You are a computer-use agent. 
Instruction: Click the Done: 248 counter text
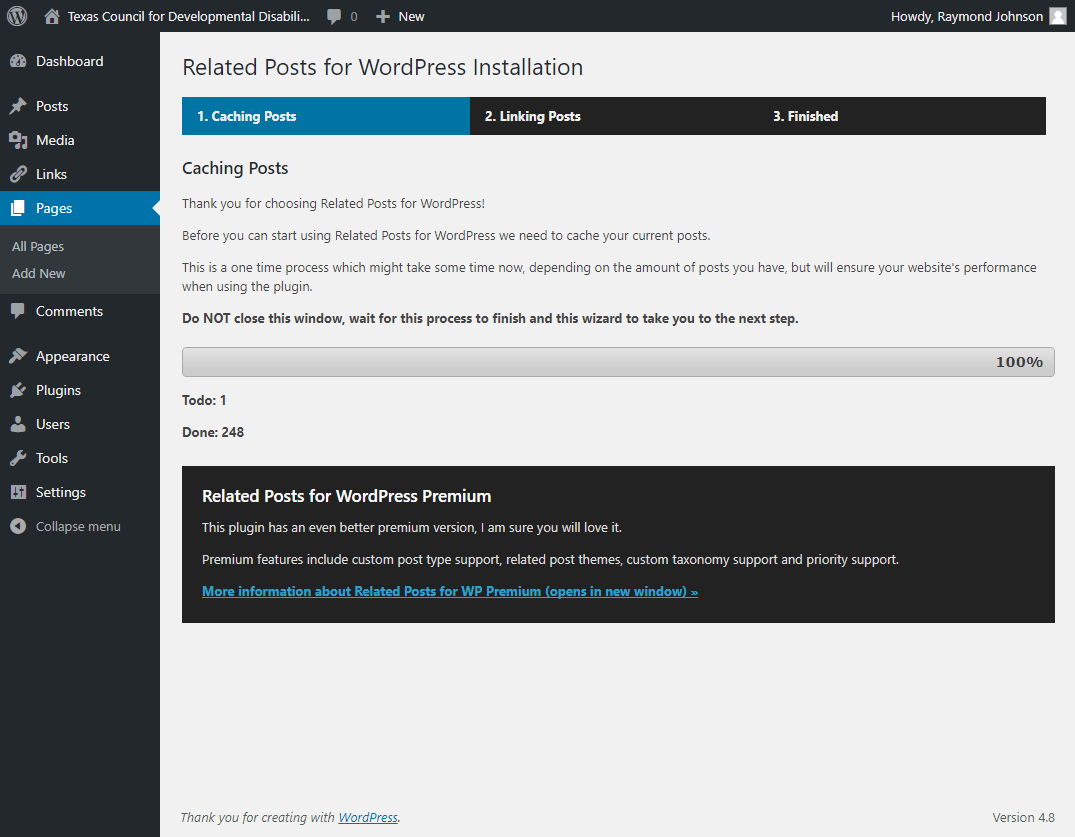click(213, 433)
